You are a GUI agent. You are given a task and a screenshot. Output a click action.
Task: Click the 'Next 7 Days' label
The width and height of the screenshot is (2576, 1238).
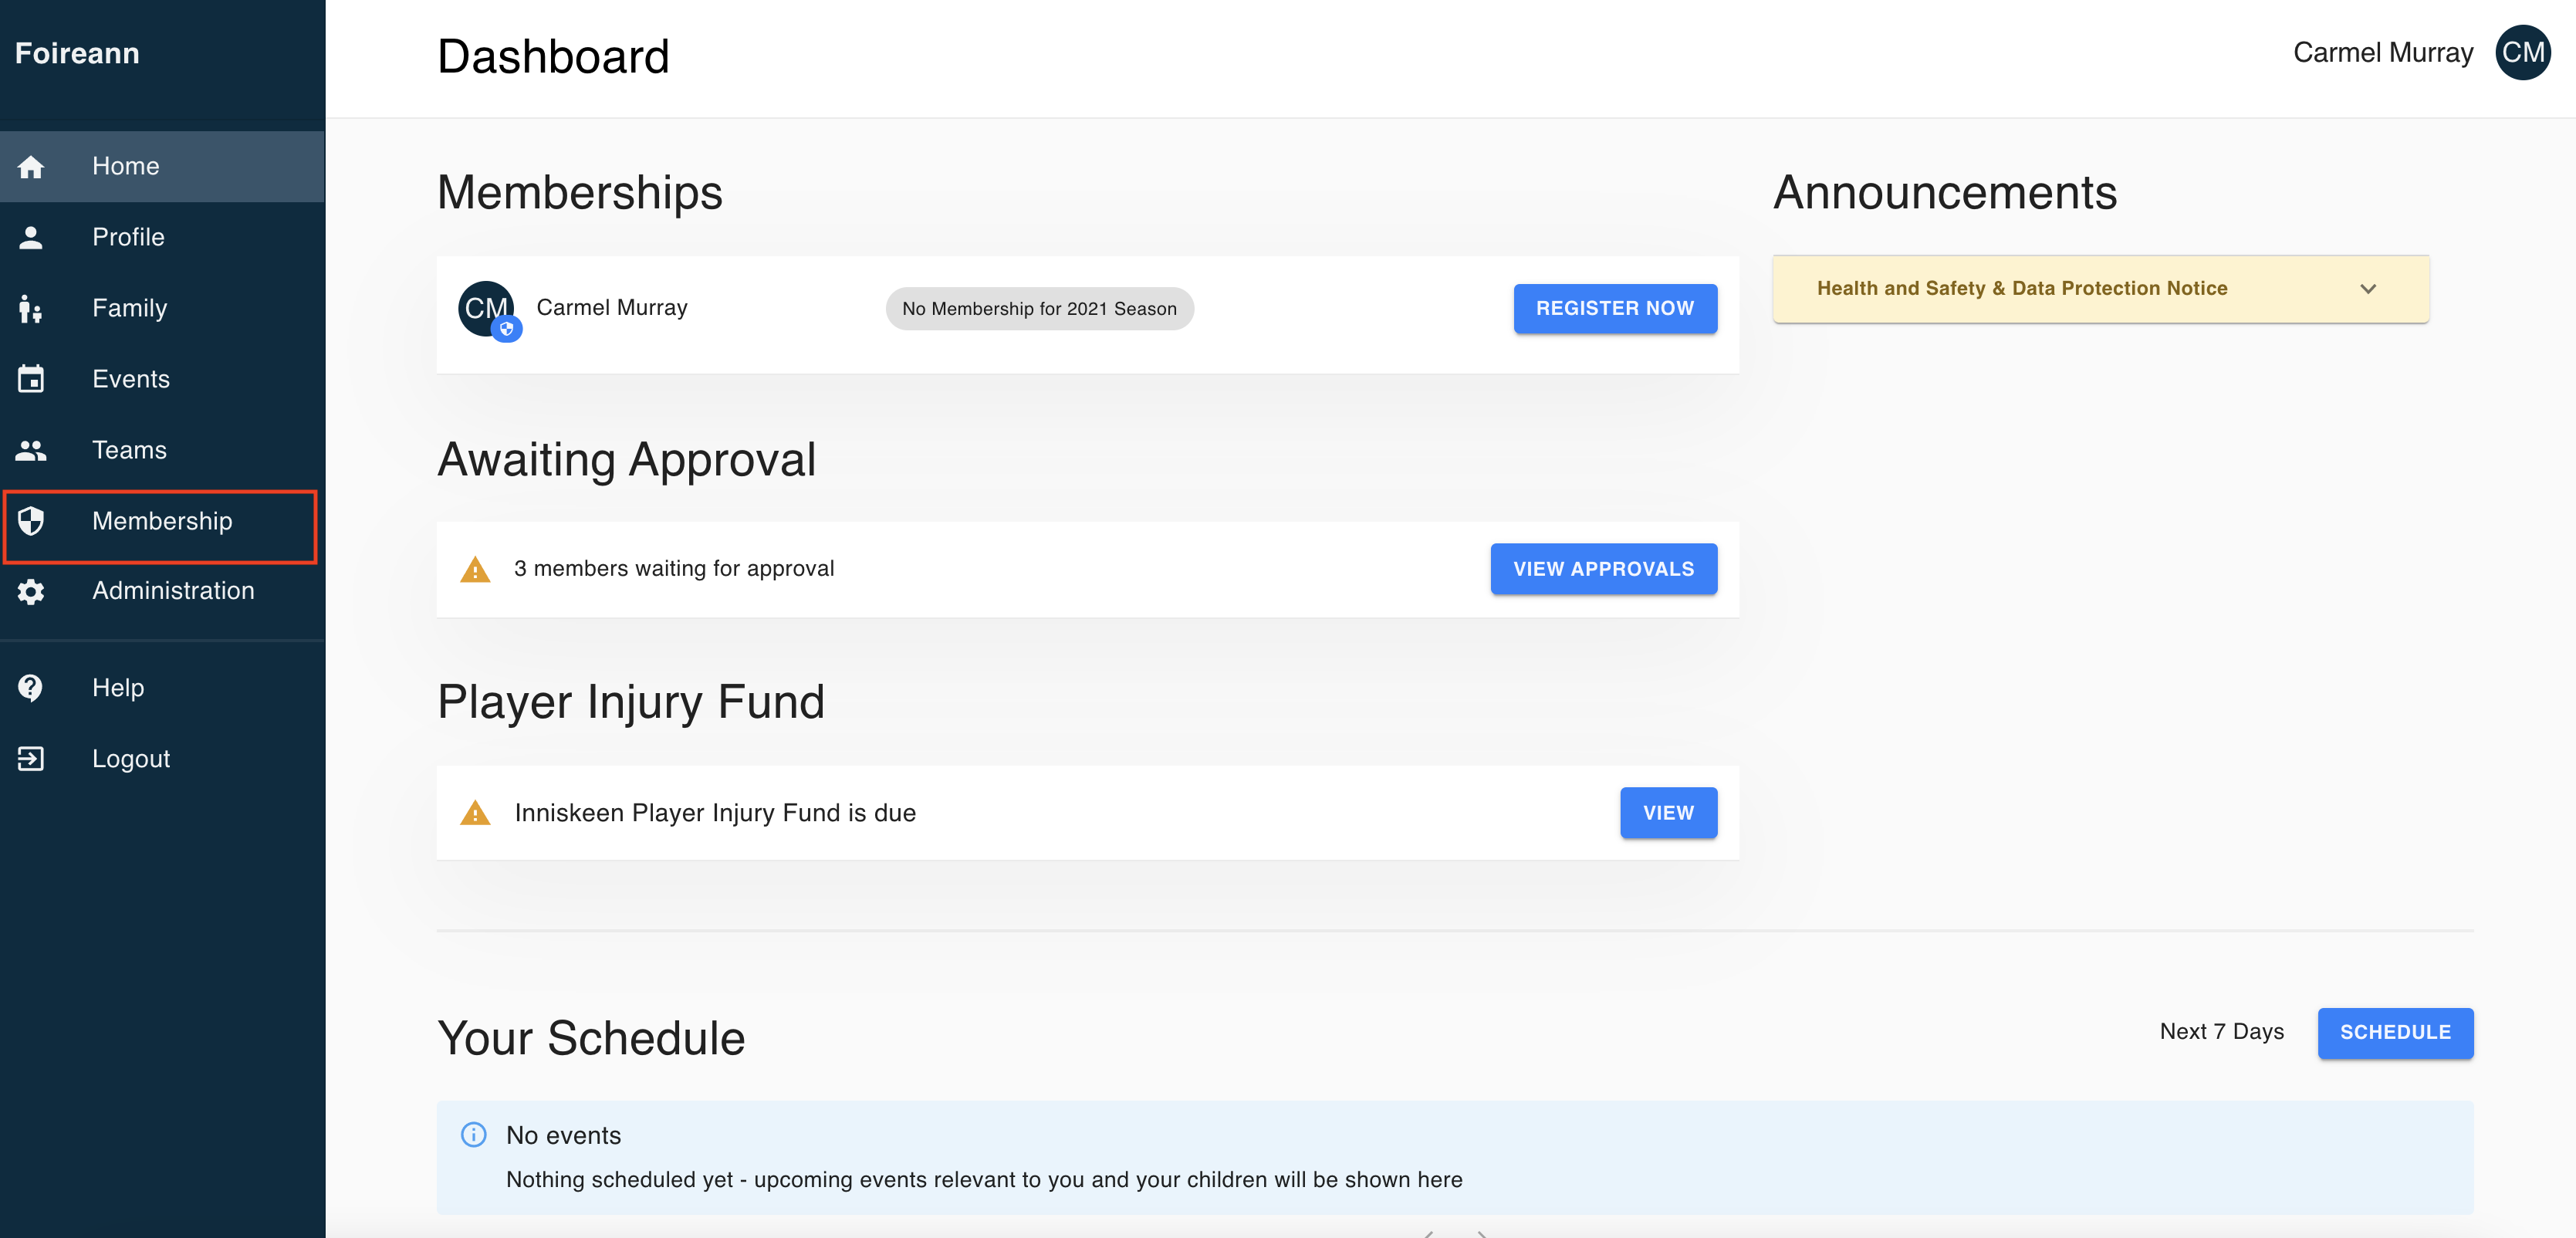pyautogui.click(x=2221, y=1031)
